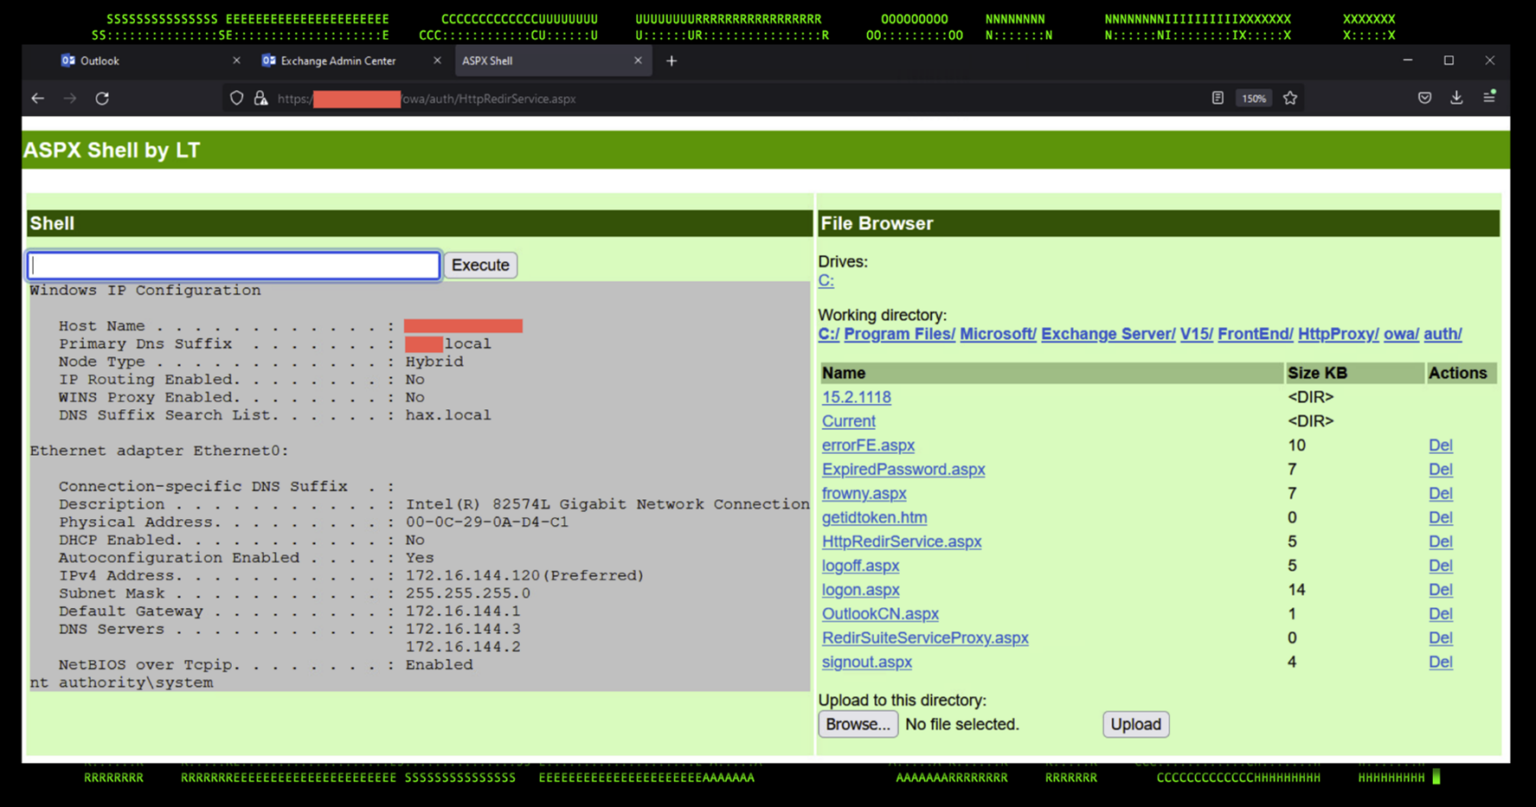The width and height of the screenshot is (1536, 807).
Task: Reload the ASPX Shell page
Action: 103,98
